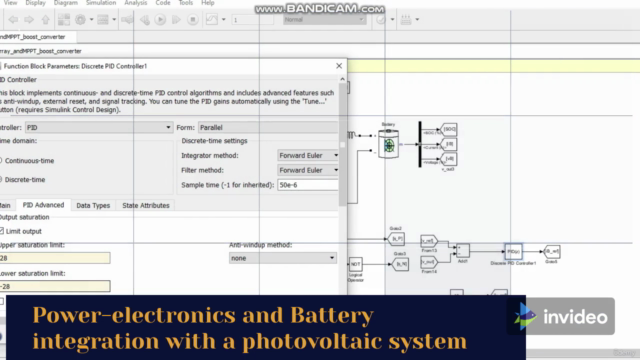Click the Sample time input field
Screen dimensions: 640x360
tap(308, 185)
